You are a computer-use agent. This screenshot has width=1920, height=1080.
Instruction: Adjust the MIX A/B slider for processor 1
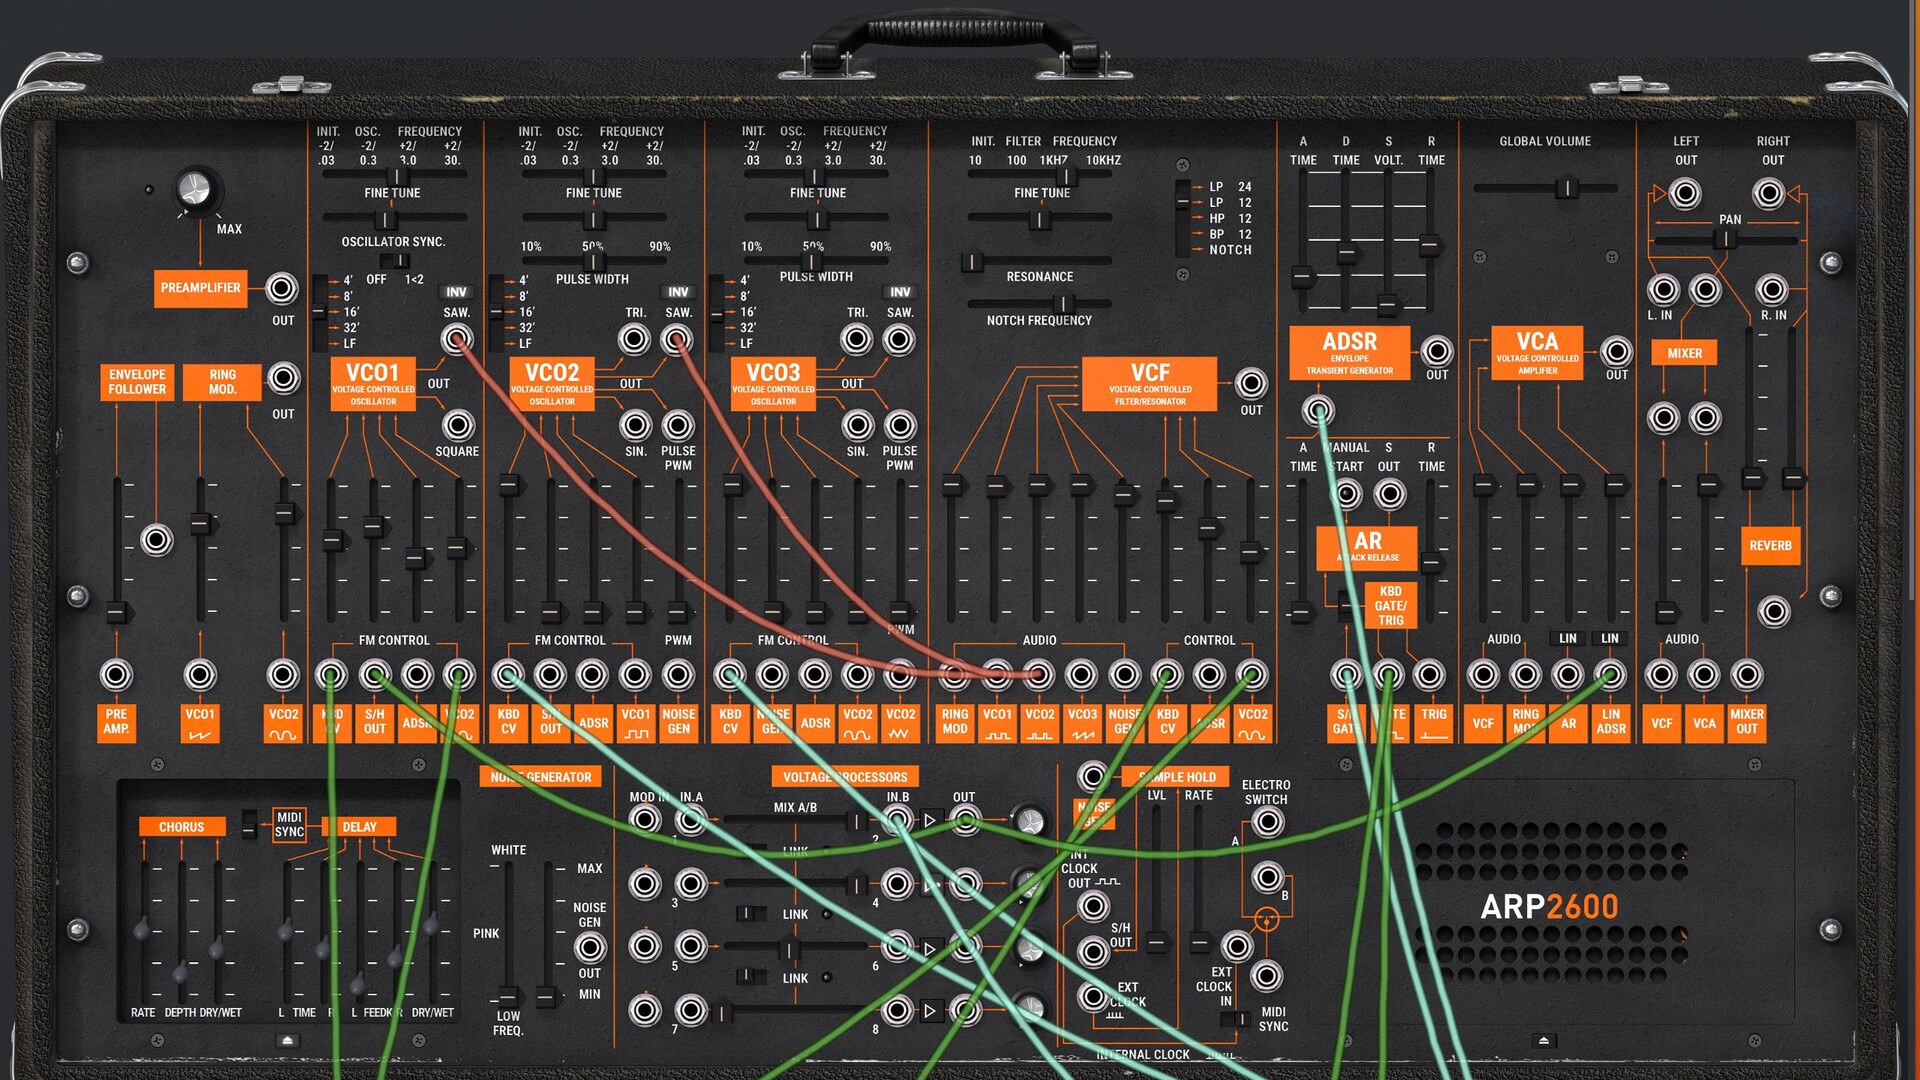[x=856, y=822]
